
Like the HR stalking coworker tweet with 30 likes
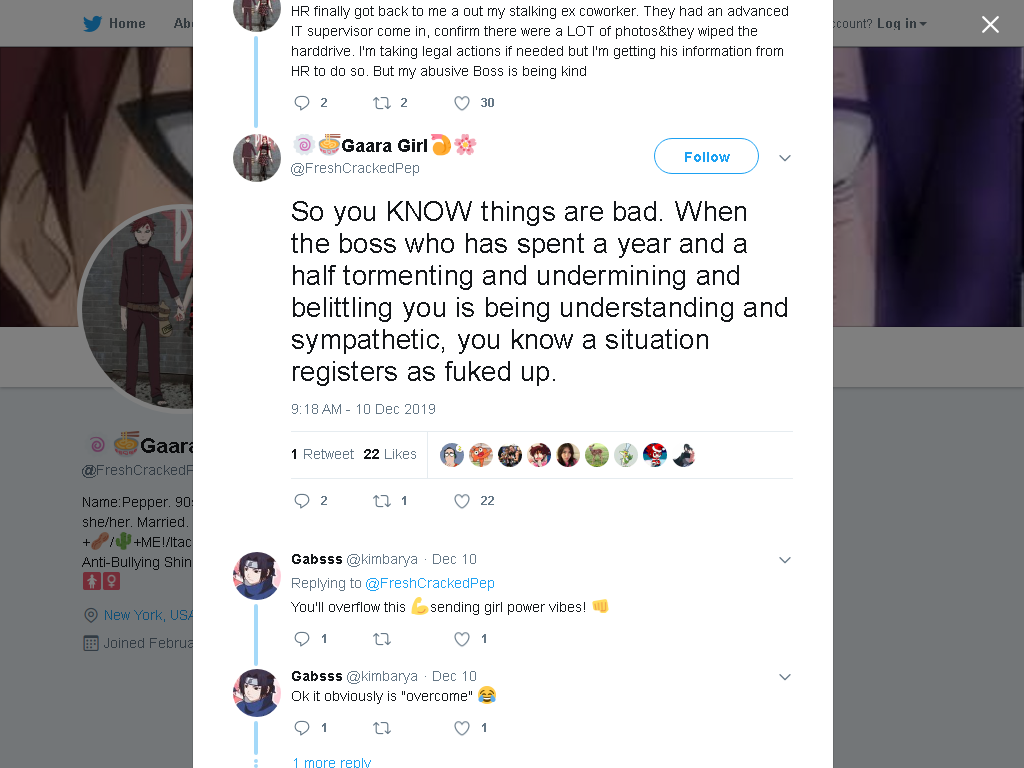pos(462,103)
